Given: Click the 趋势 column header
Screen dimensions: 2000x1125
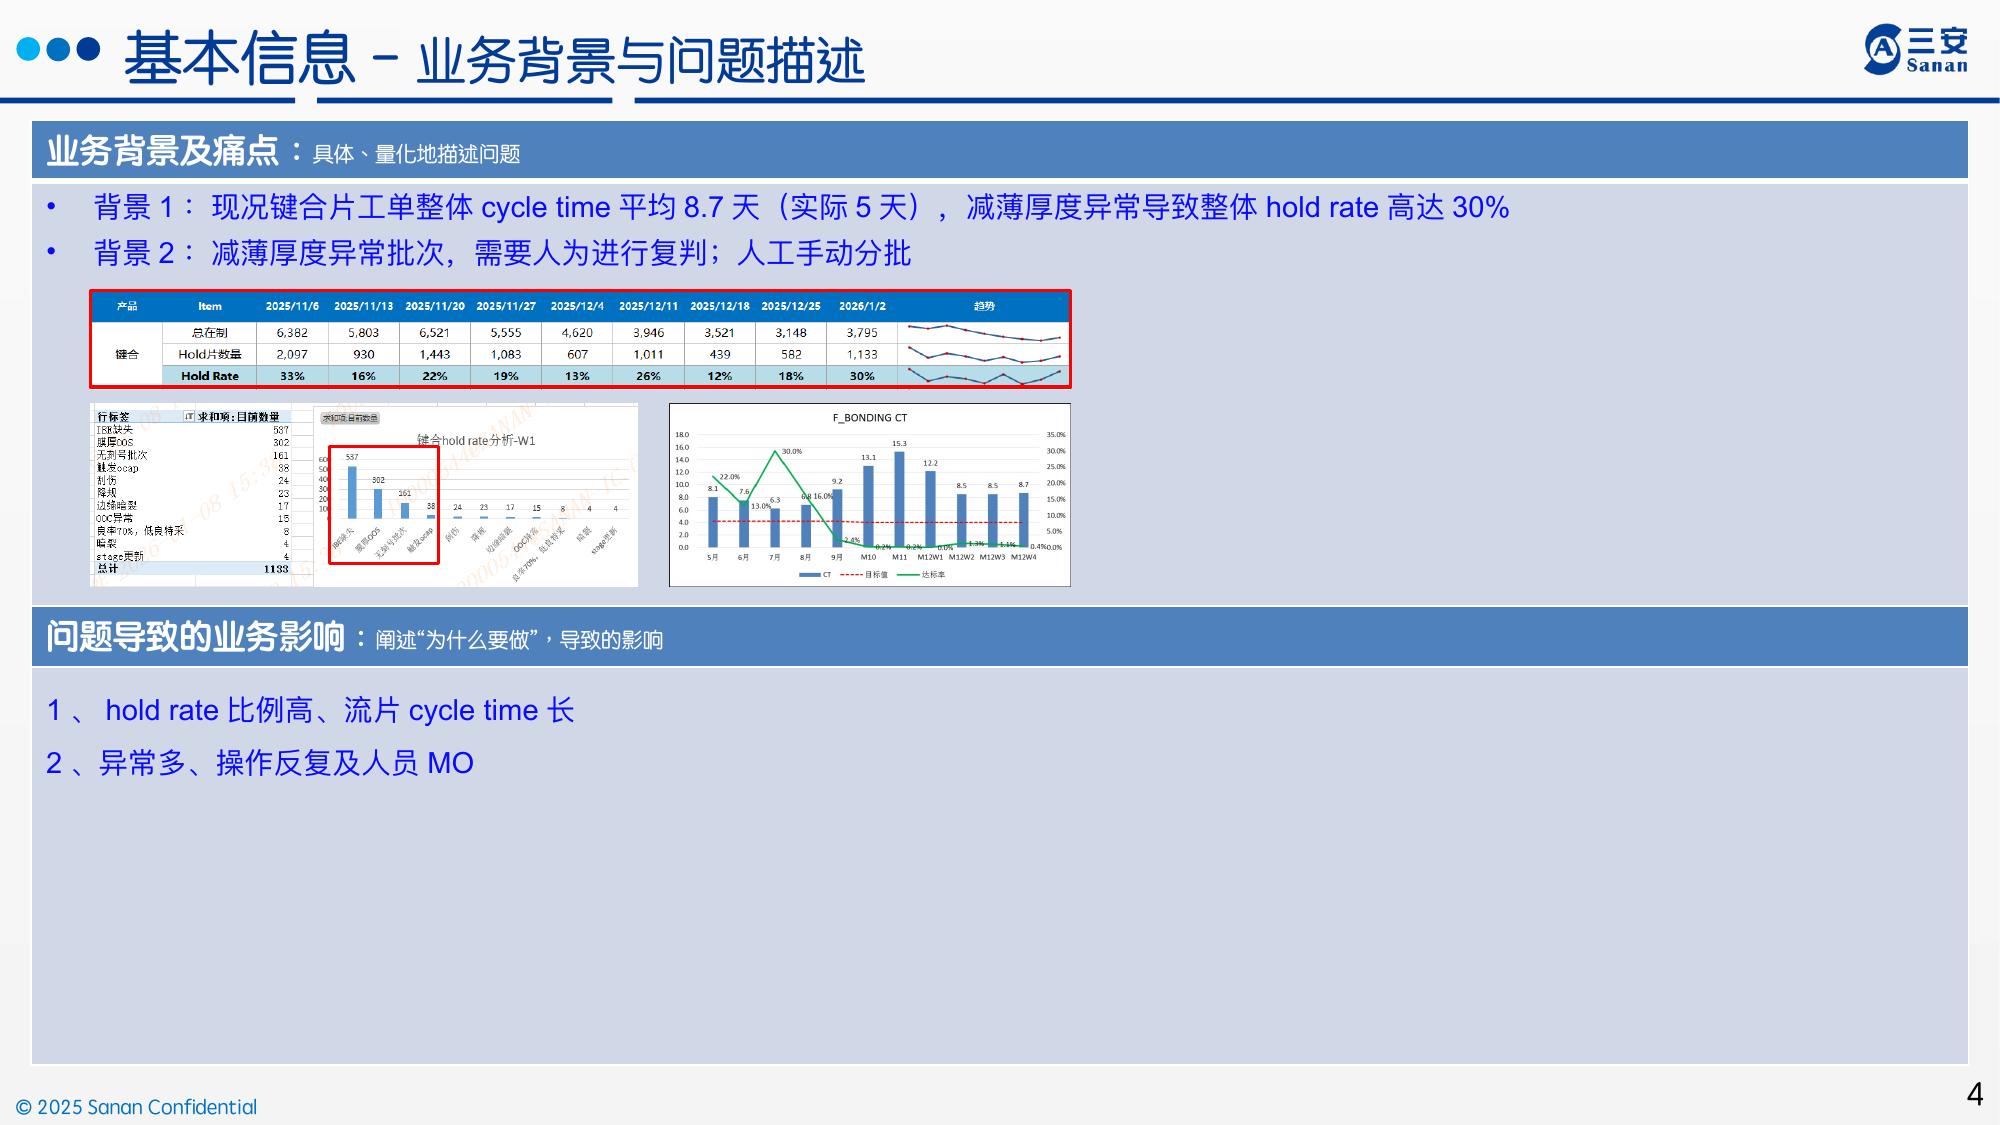Looking at the screenshot, I should (984, 306).
